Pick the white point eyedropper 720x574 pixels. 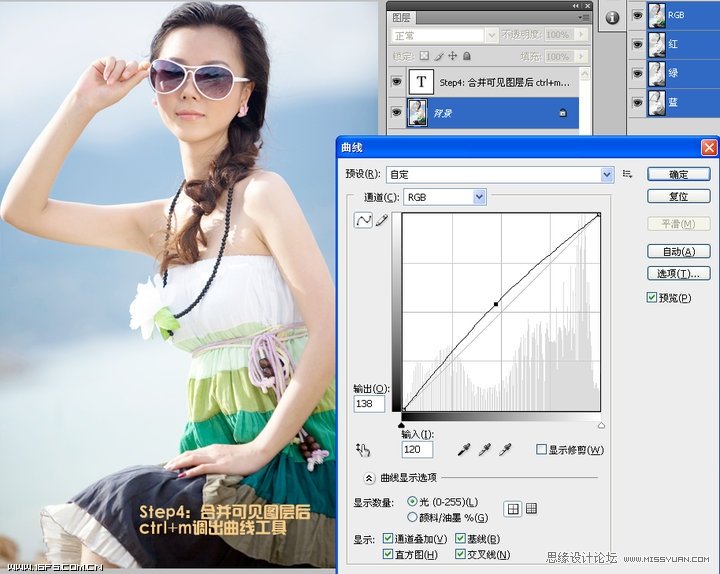(x=506, y=450)
